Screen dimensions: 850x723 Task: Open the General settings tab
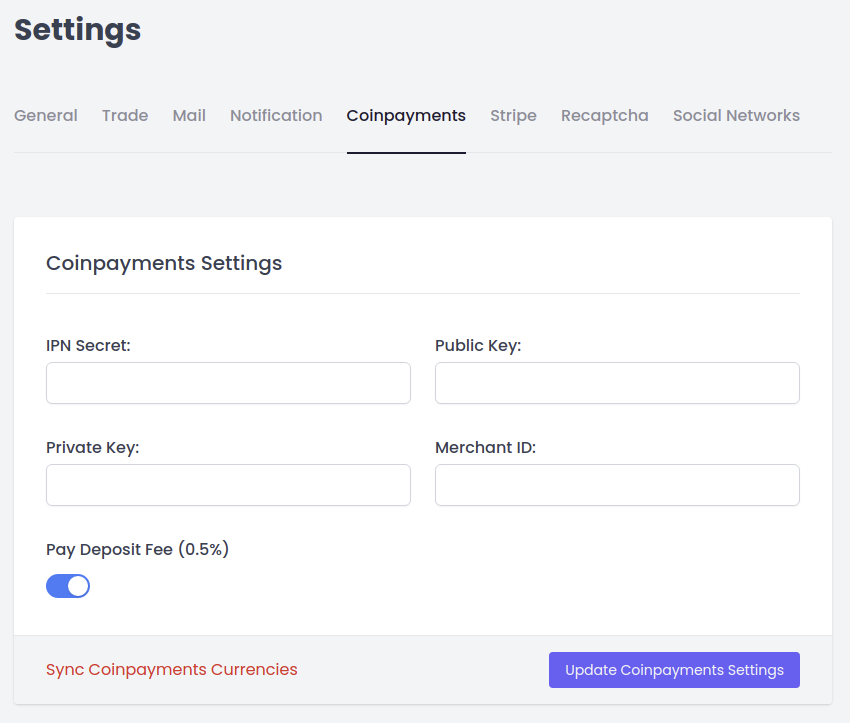[46, 116]
